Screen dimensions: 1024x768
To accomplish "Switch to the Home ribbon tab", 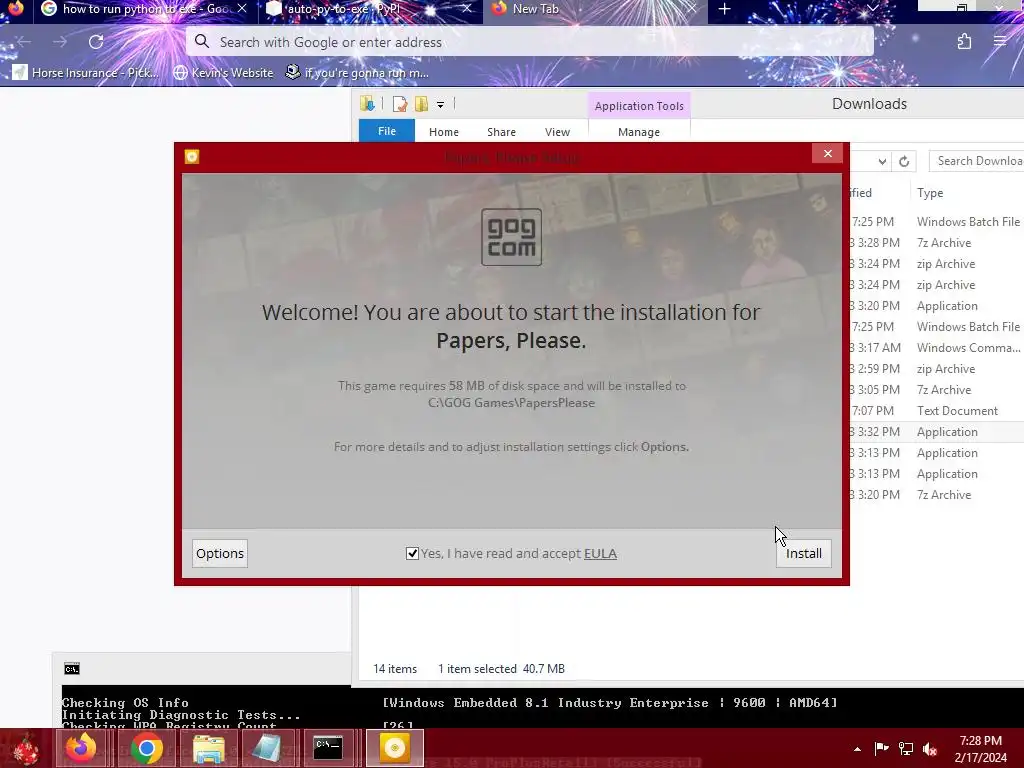I will (444, 132).
